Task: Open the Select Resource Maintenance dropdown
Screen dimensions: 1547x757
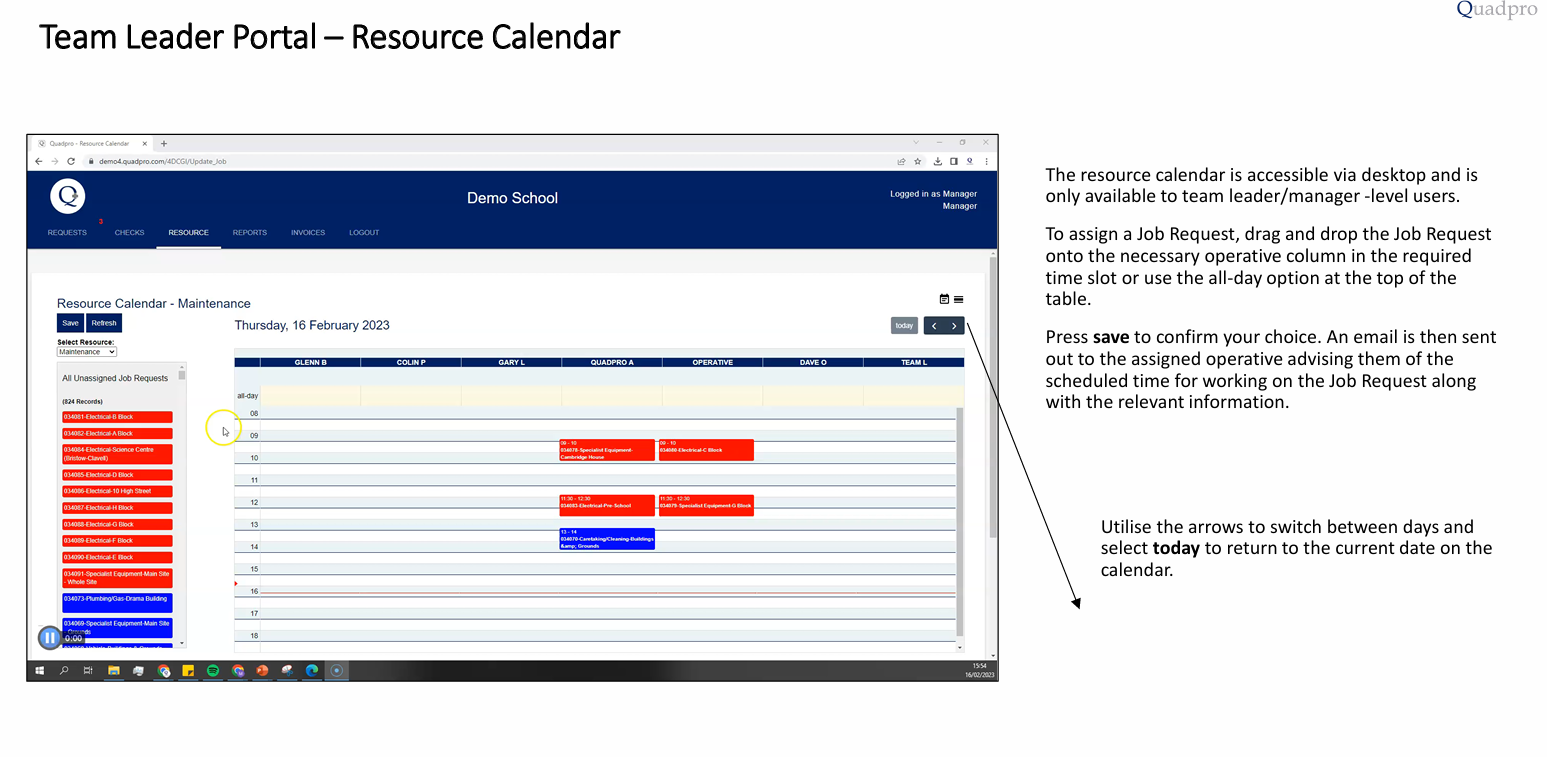Action: point(87,352)
